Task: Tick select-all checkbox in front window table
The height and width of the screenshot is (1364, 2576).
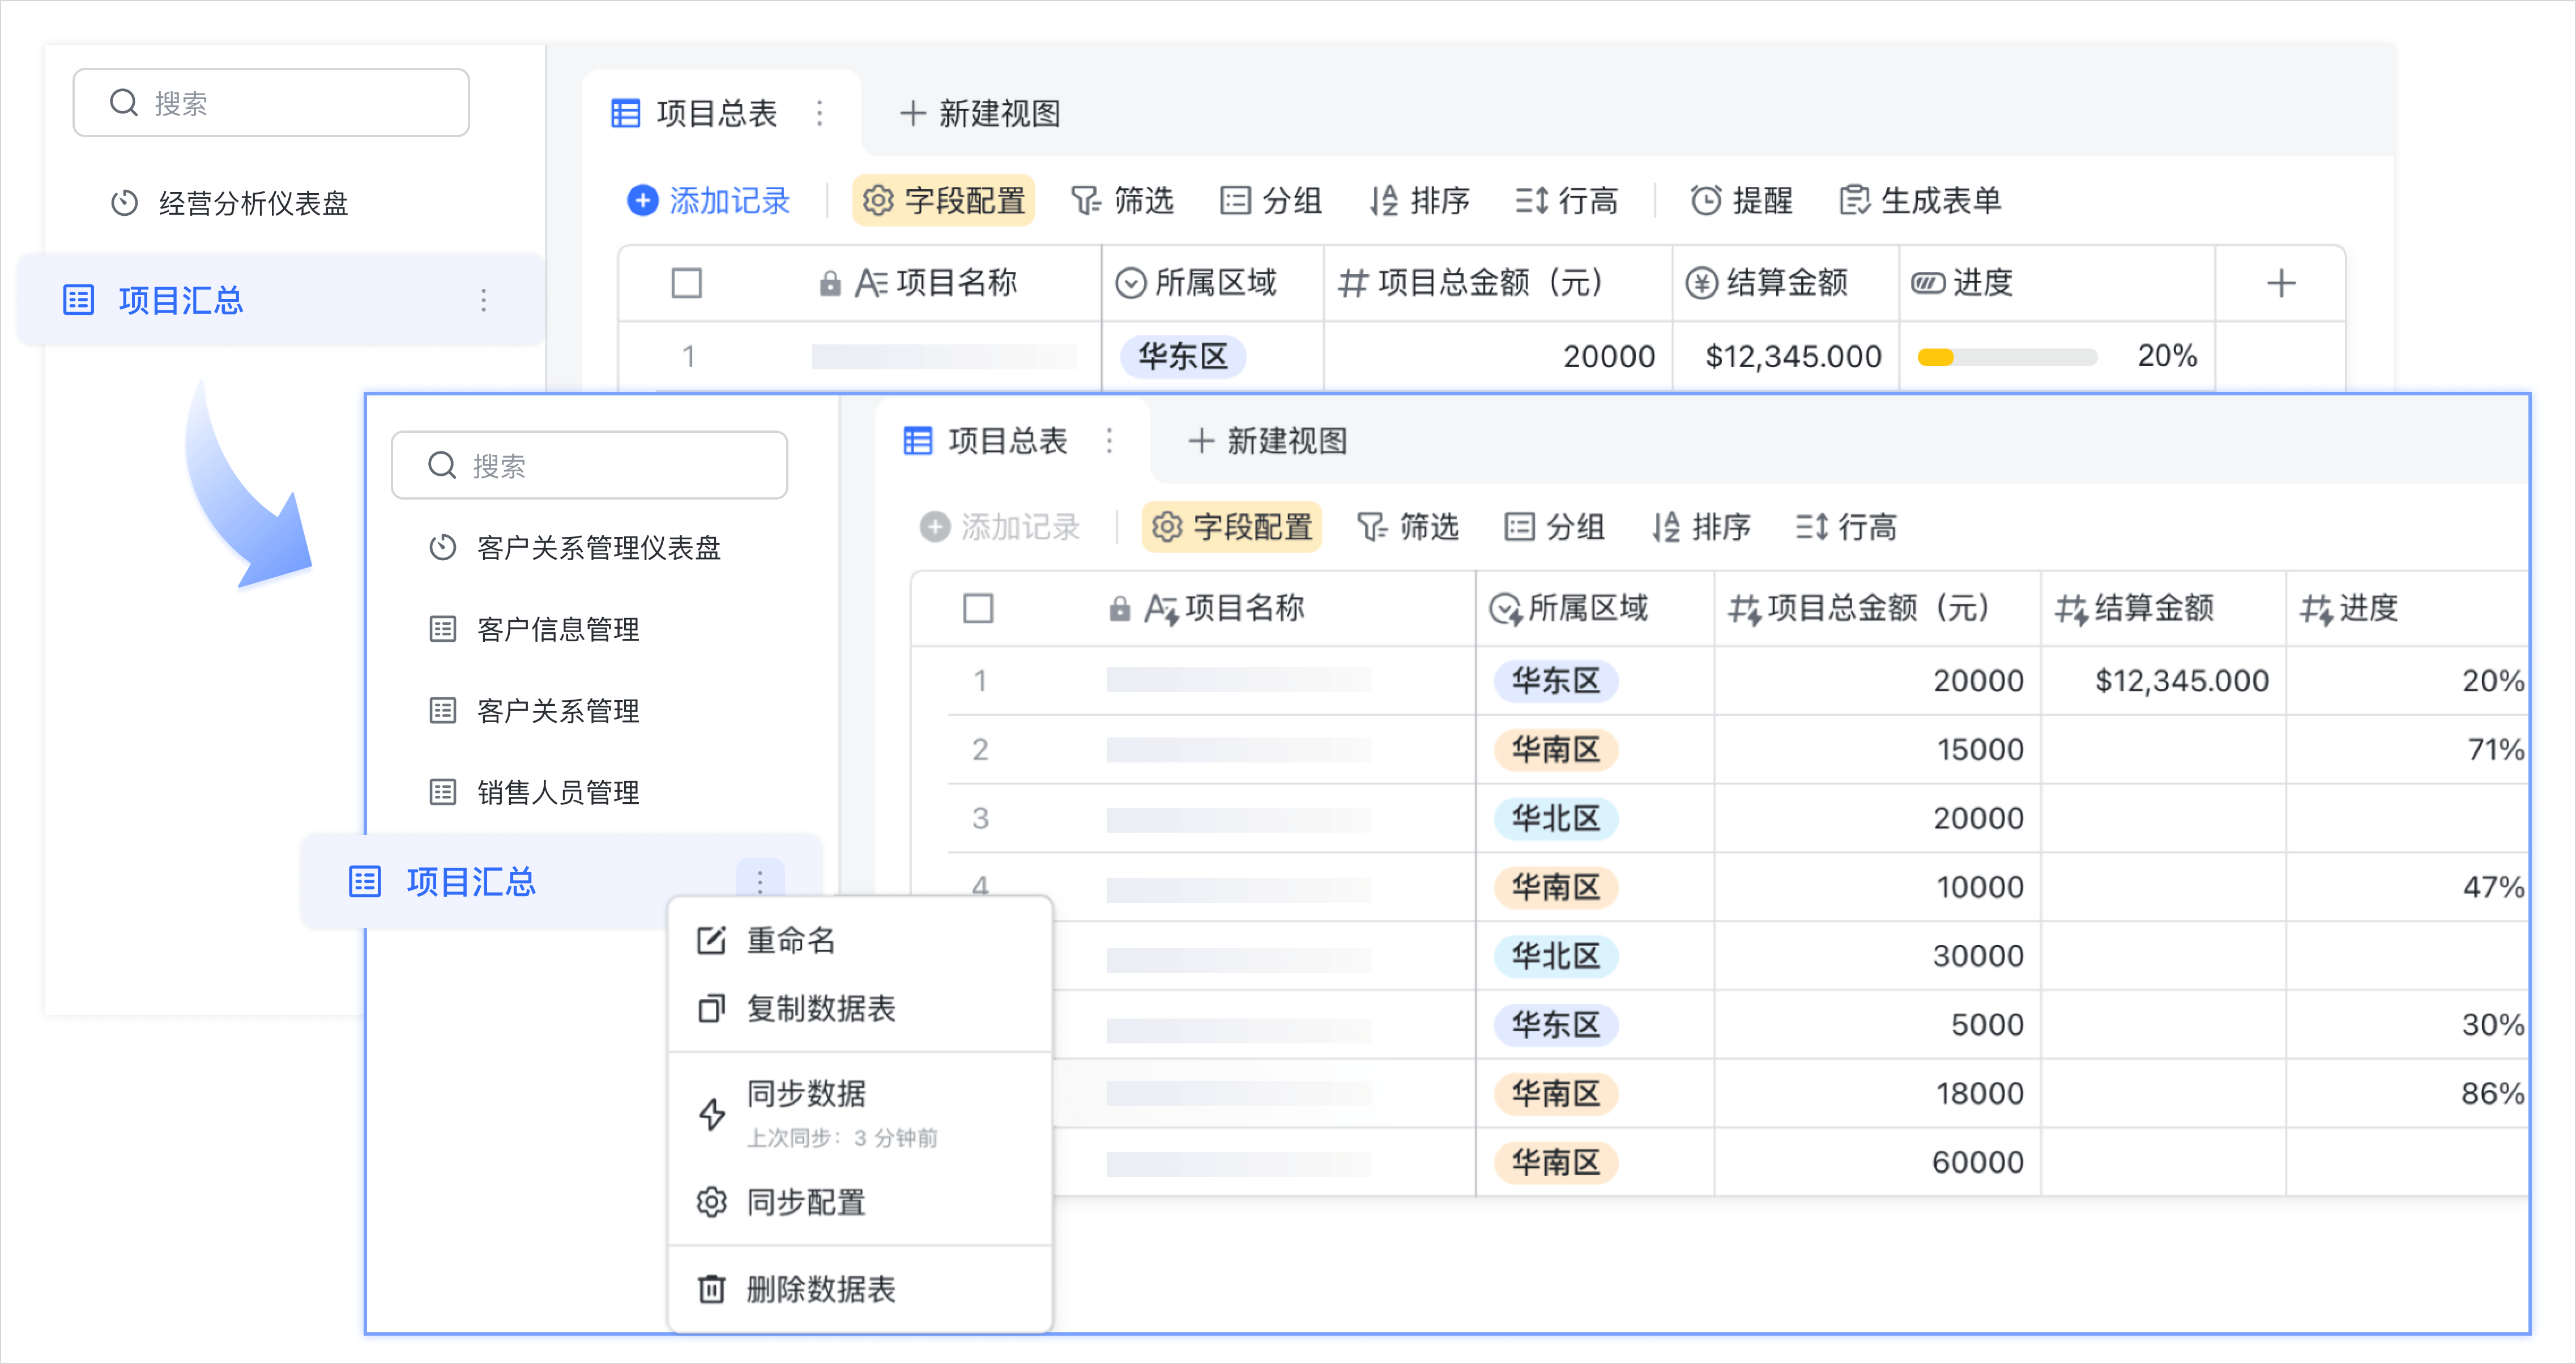Action: point(978,608)
